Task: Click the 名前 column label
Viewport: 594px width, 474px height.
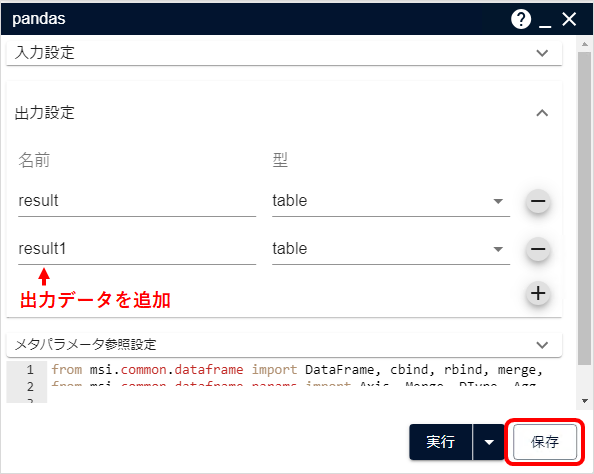Action: click(x=34, y=160)
